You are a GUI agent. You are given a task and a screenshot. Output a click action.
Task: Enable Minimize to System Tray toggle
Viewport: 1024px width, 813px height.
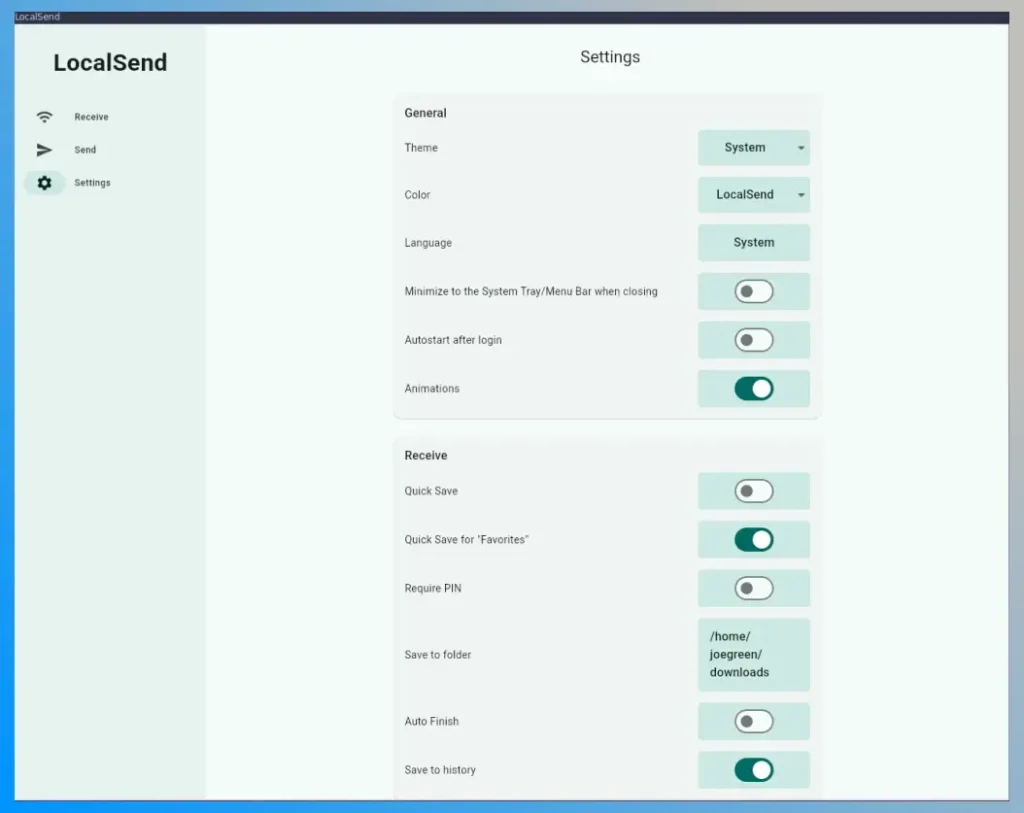tap(753, 292)
